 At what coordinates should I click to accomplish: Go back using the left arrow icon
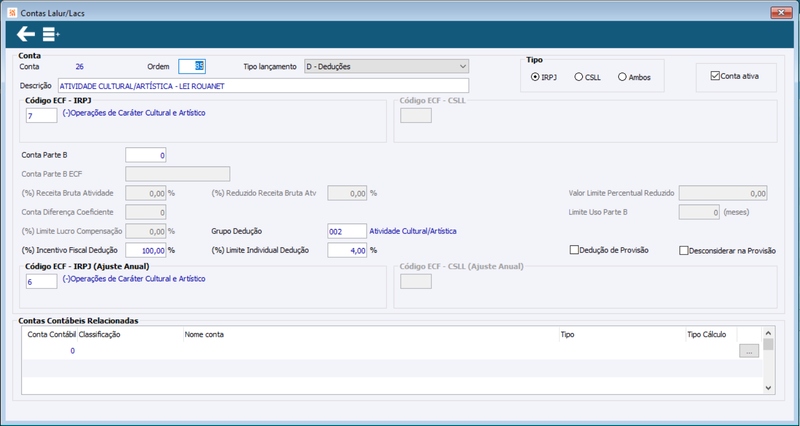[x=26, y=35]
